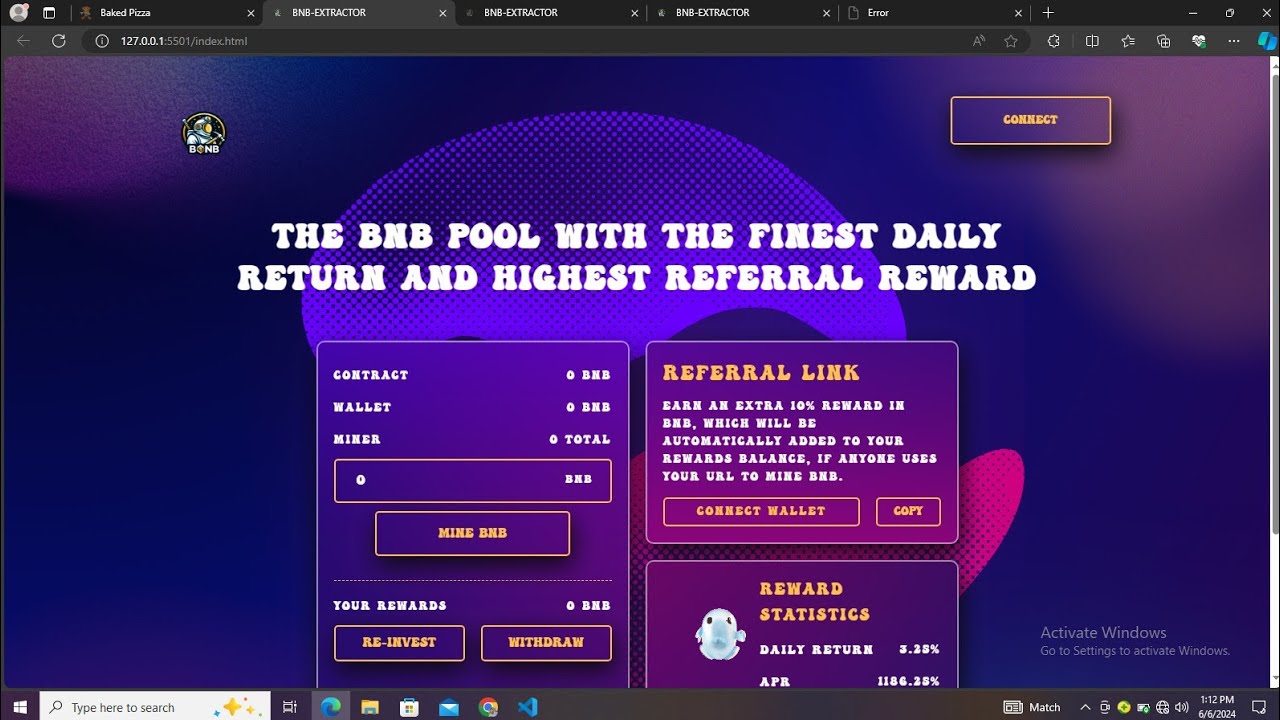1280x720 pixels.
Task: Click the Withdraw button
Action: [x=546, y=643]
